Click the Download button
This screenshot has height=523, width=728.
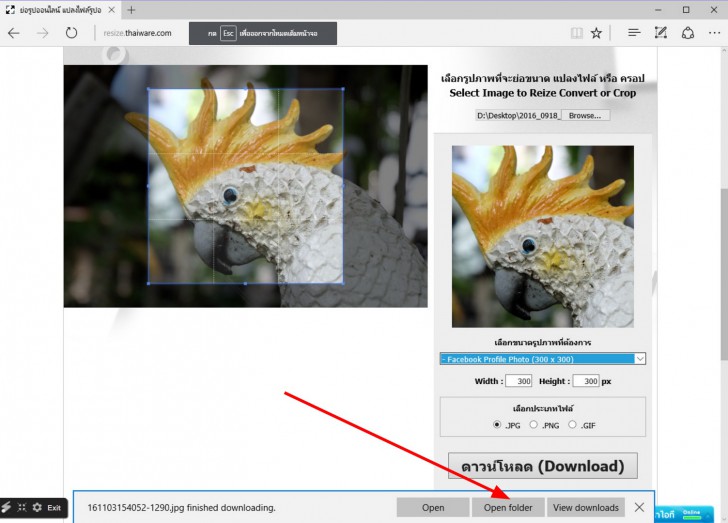coord(543,466)
